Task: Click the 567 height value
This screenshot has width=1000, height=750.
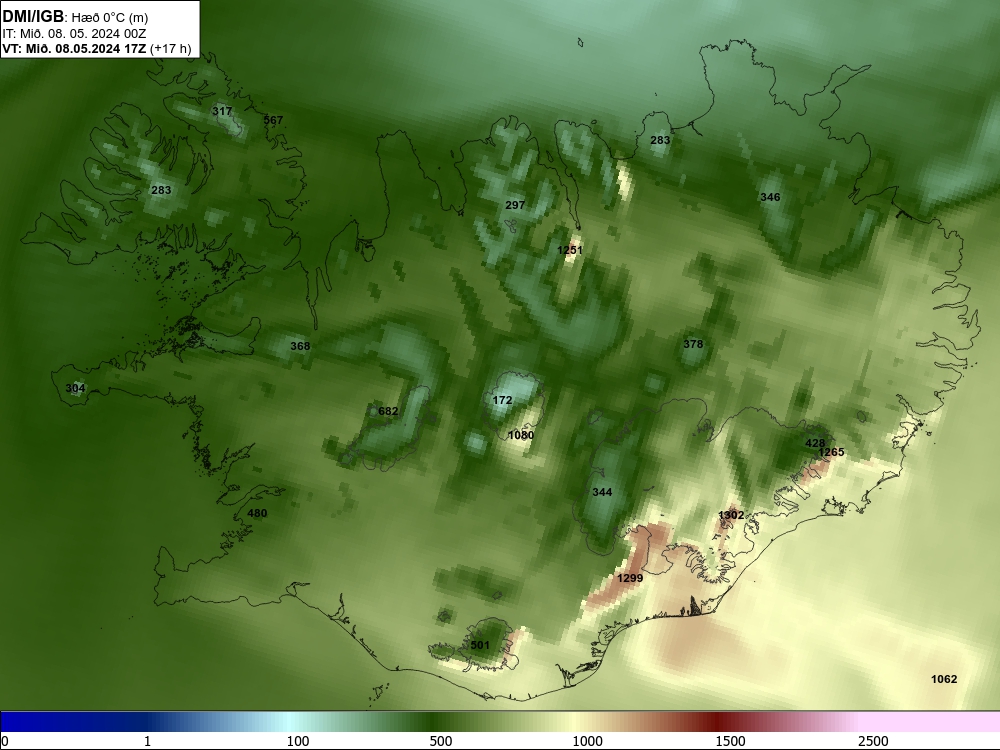Action: (x=273, y=120)
